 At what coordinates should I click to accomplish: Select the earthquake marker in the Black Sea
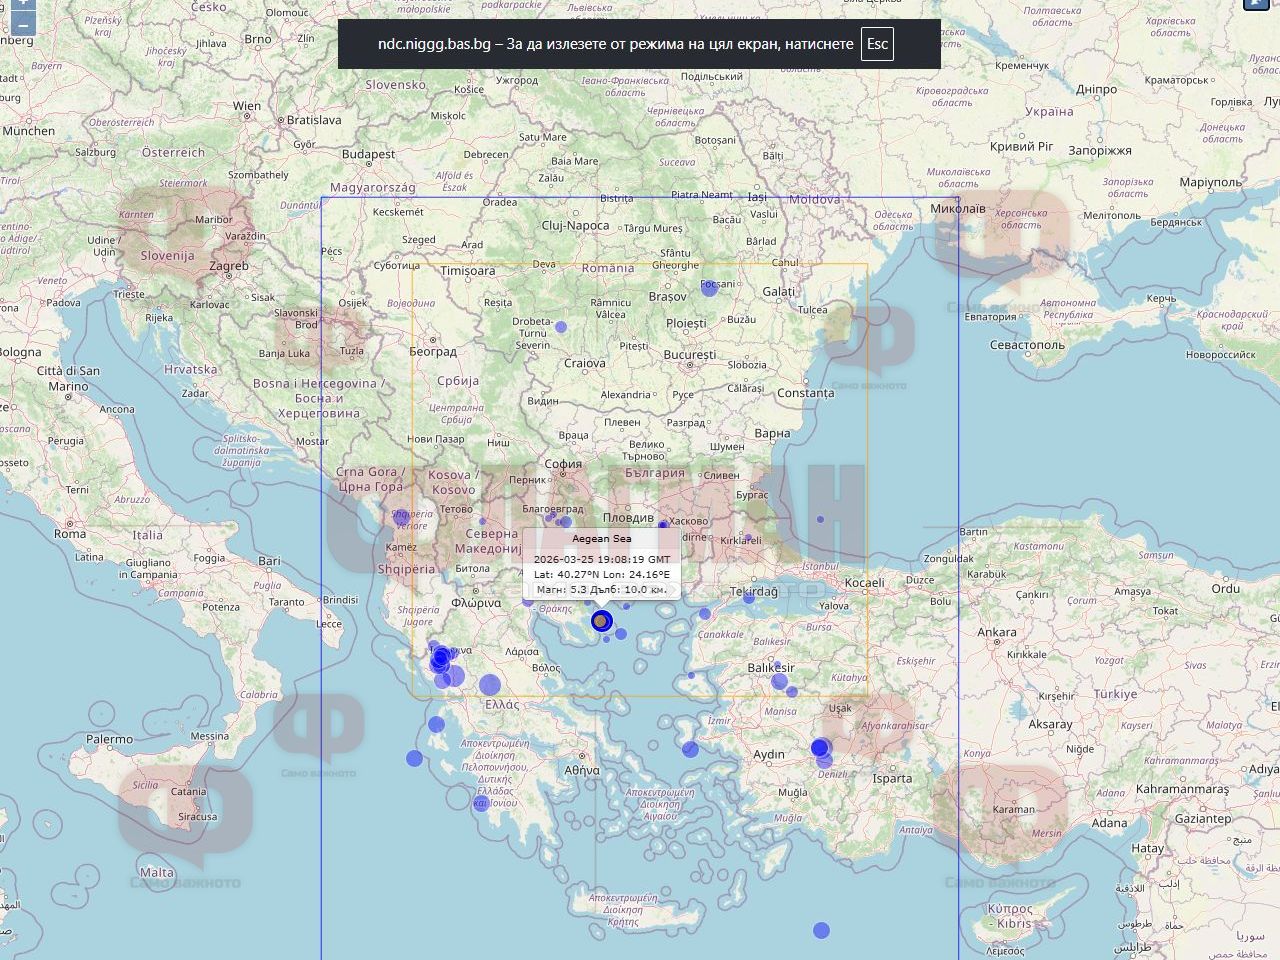[x=820, y=519]
